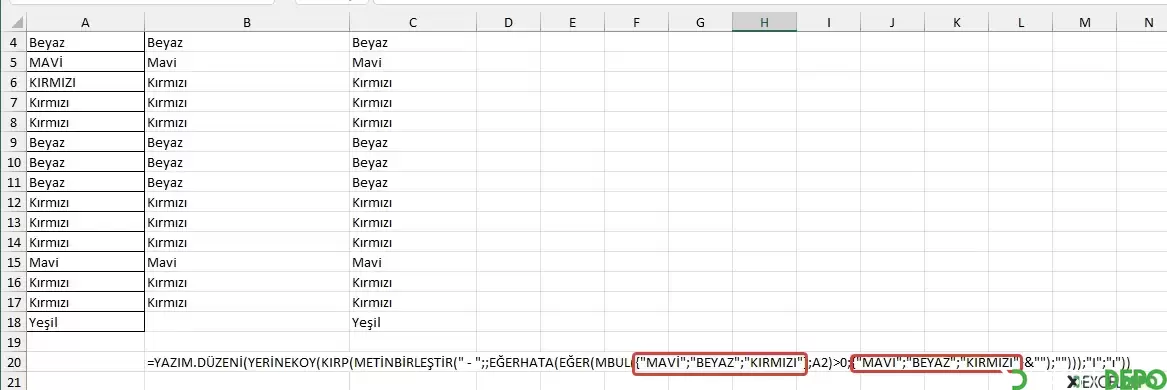This screenshot has width=1167, height=390.
Task: Click cell C5 containing Mavi
Action: (x=412, y=63)
